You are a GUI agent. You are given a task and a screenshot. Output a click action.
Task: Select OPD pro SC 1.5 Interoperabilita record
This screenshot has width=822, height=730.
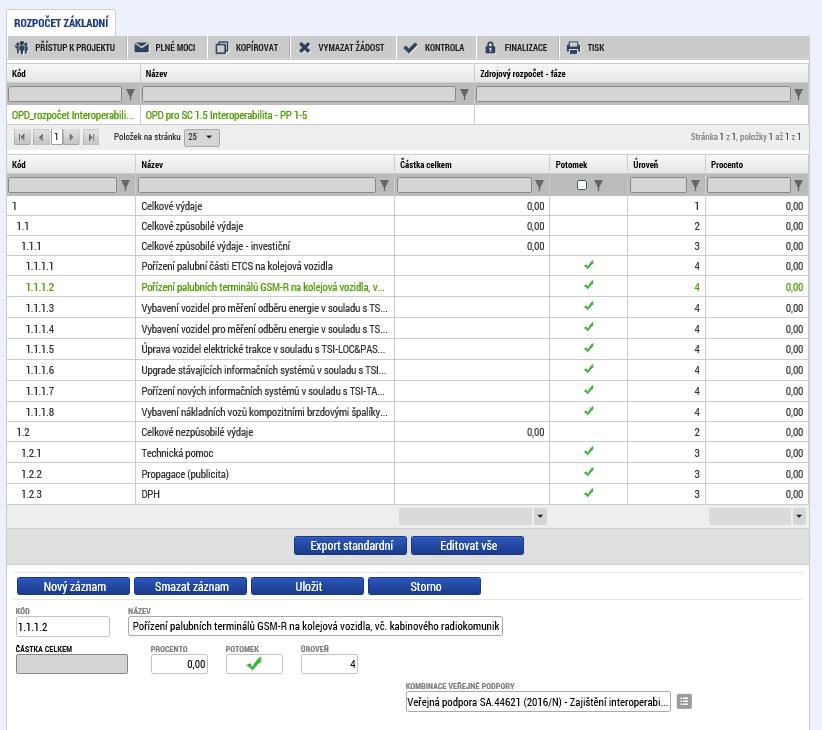(407, 115)
